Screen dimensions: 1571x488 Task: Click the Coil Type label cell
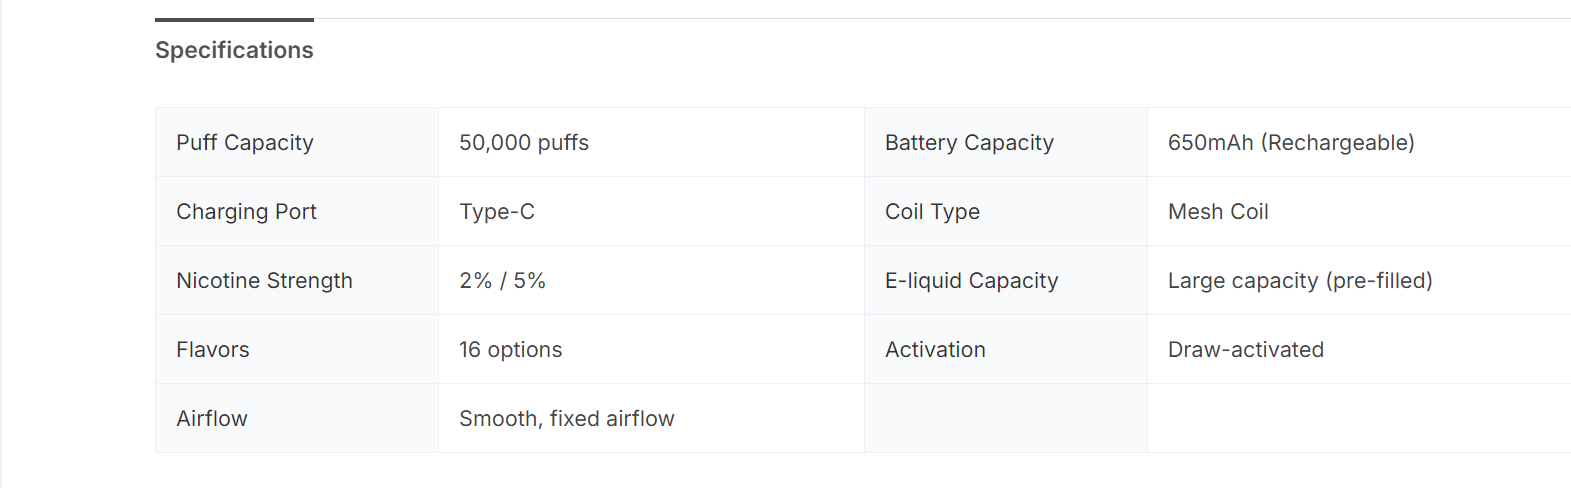(x=932, y=212)
